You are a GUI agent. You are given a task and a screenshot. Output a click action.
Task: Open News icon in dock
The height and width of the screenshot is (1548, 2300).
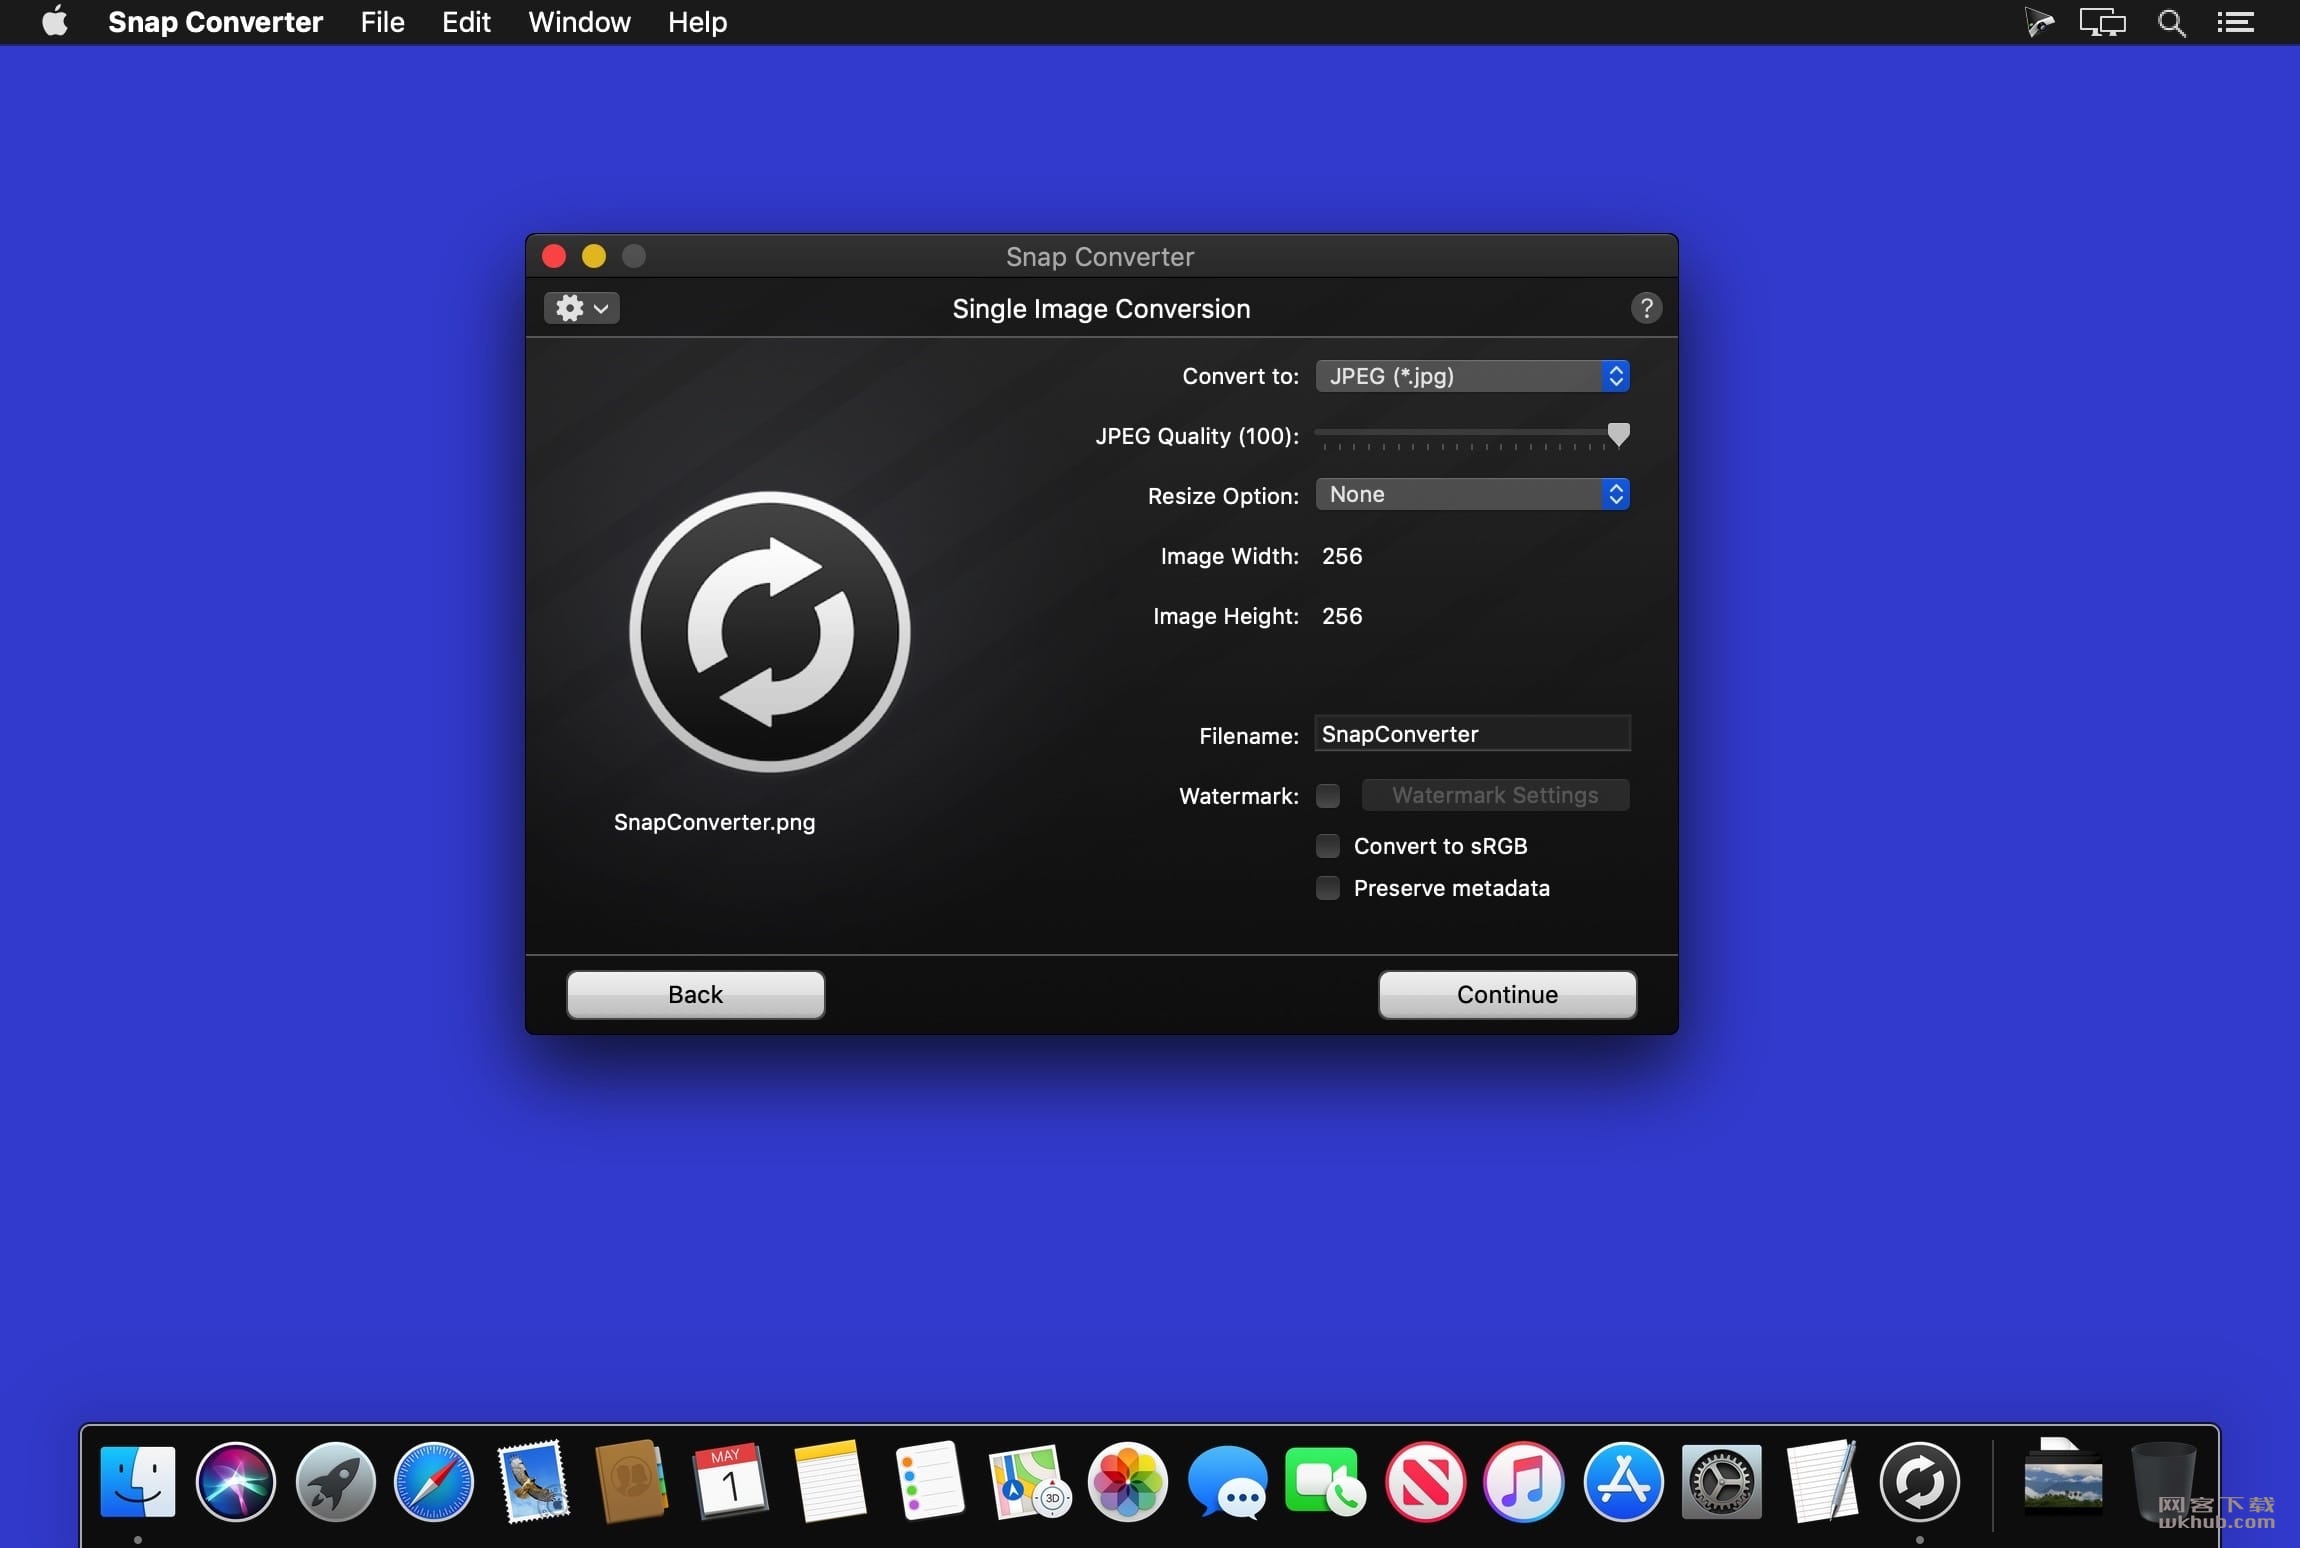coord(1425,1481)
